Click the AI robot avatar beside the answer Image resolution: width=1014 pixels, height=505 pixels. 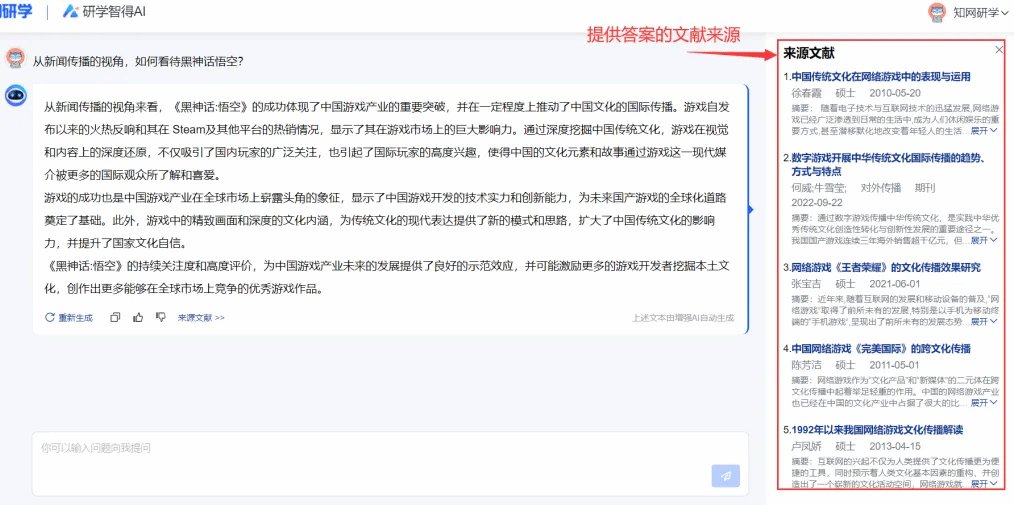(x=16, y=95)
